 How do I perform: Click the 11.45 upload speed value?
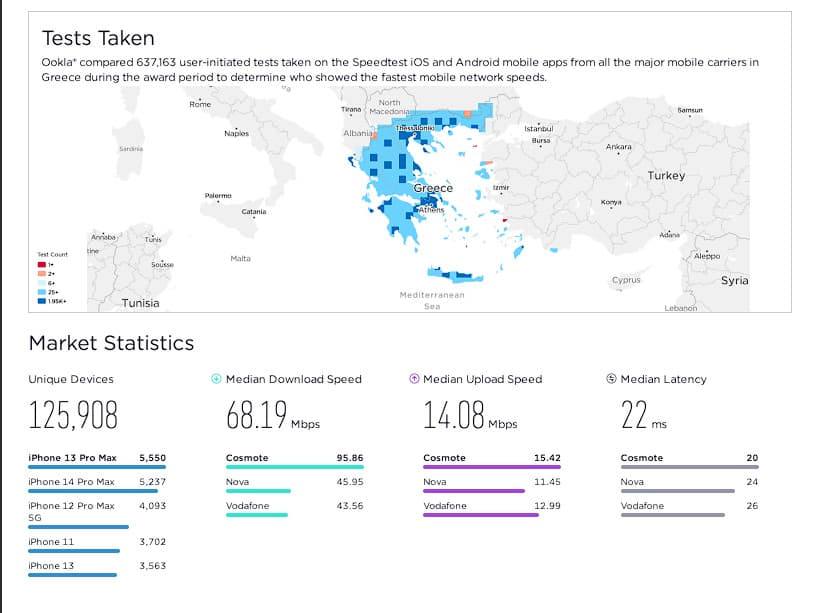tap(547, 482)
